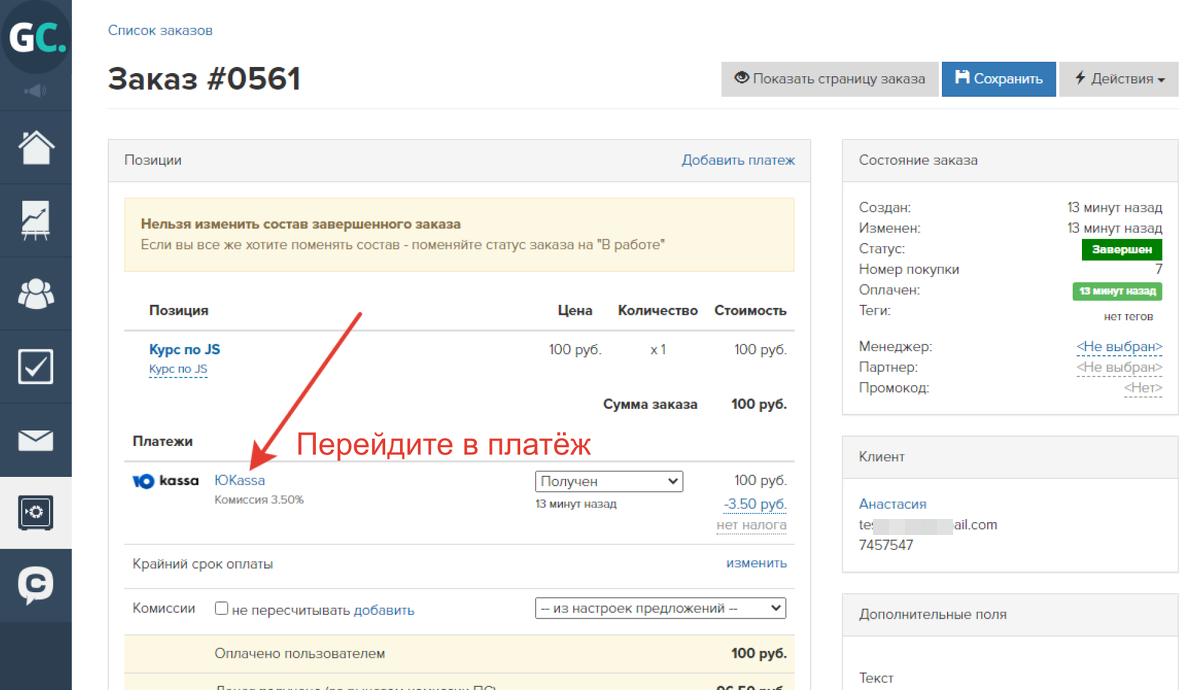
Task: Open the users group sidebar icon
Action: tap(36, 294)
